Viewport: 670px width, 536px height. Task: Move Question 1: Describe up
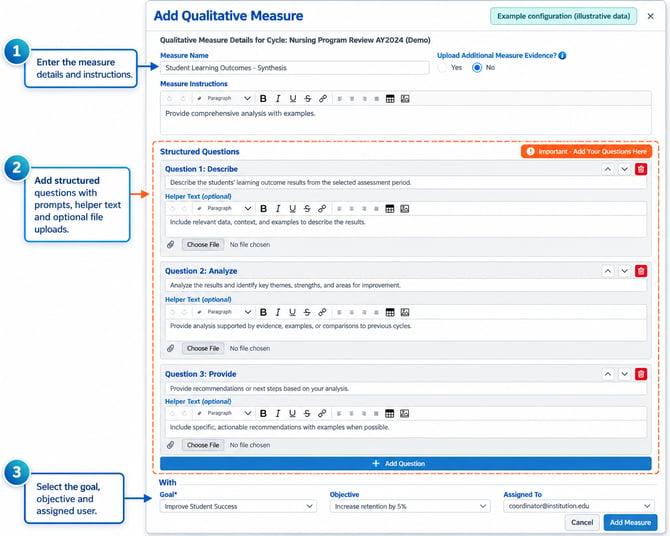(607, 169)
